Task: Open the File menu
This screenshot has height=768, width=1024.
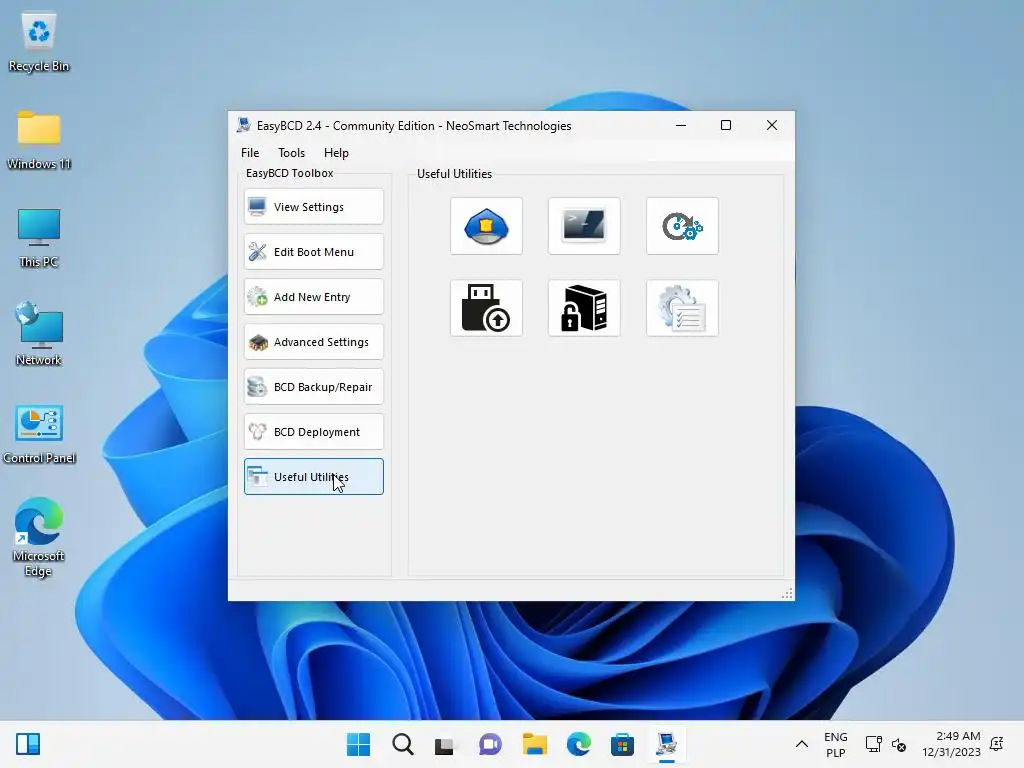Action: tap(250, 153)
